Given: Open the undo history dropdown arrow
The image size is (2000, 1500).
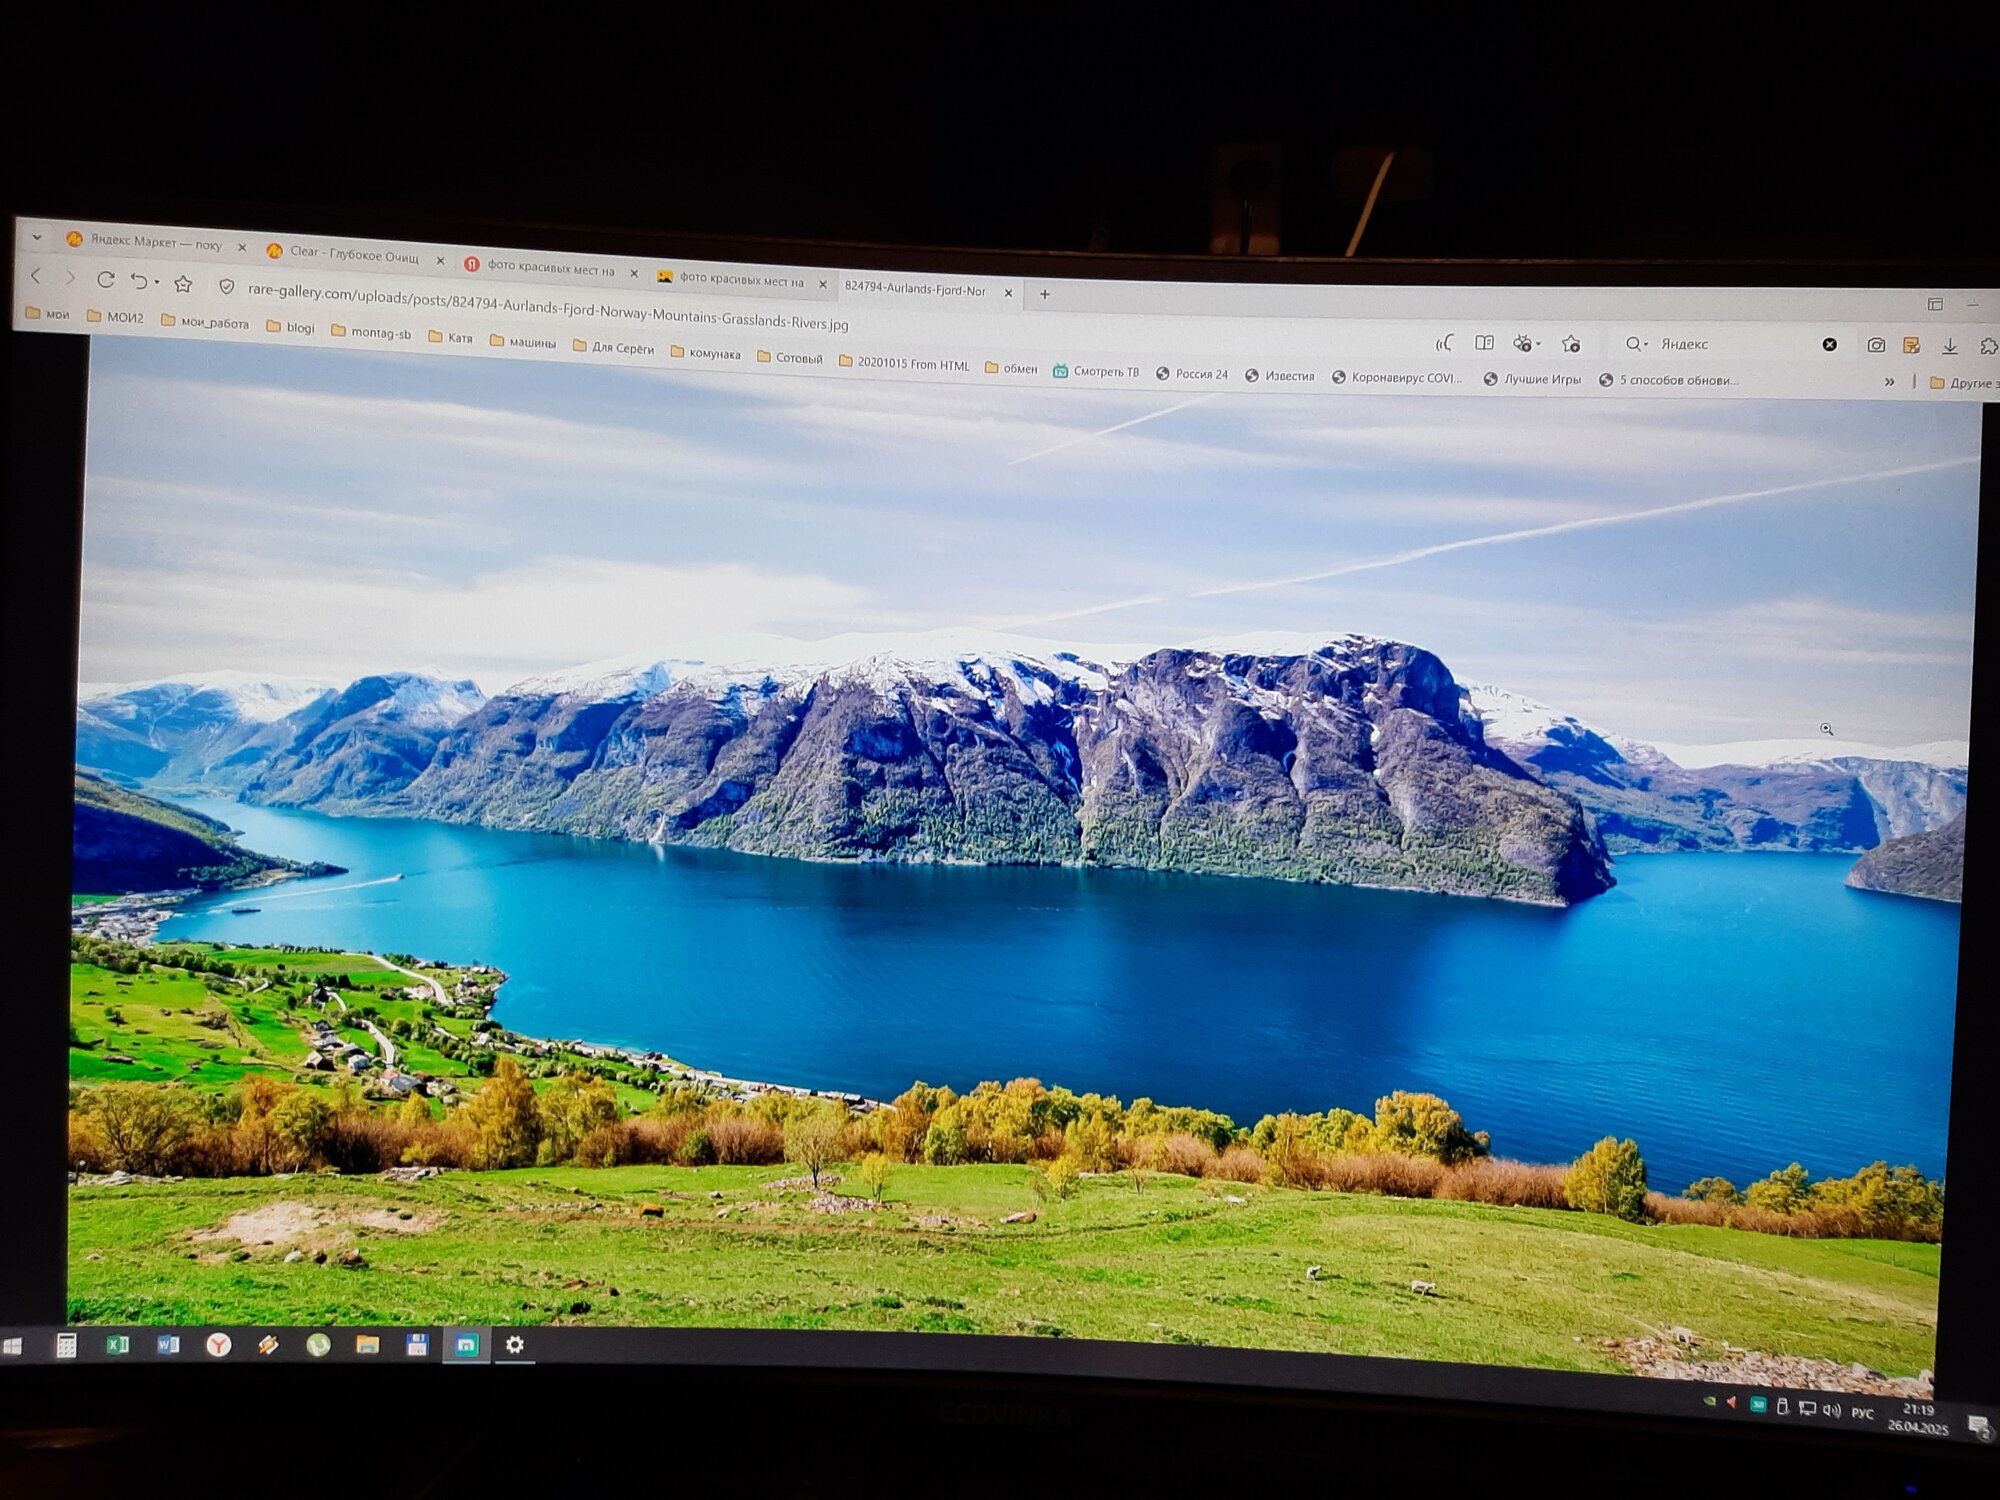Looking at the screenshot, I should pos(157,283).
